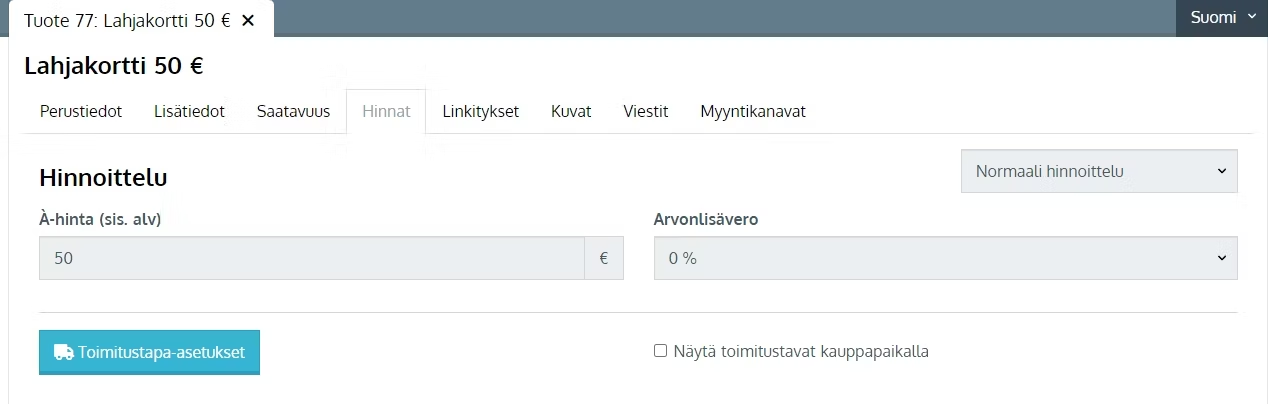Switch to the Kuvat tab

[571, 111]
